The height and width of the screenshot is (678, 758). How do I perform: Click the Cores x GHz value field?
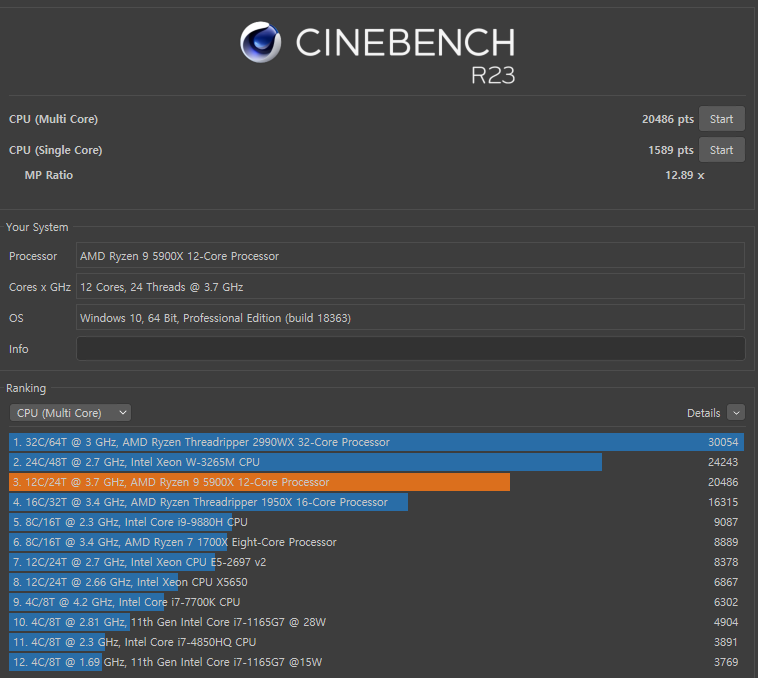(x=410, y=287)
